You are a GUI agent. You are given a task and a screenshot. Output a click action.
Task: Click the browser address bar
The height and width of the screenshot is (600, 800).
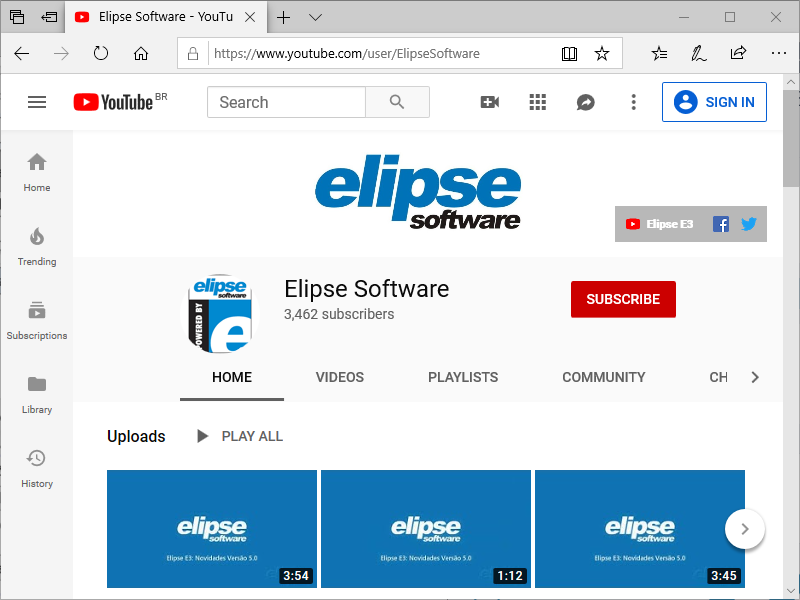tap(380, 52)
